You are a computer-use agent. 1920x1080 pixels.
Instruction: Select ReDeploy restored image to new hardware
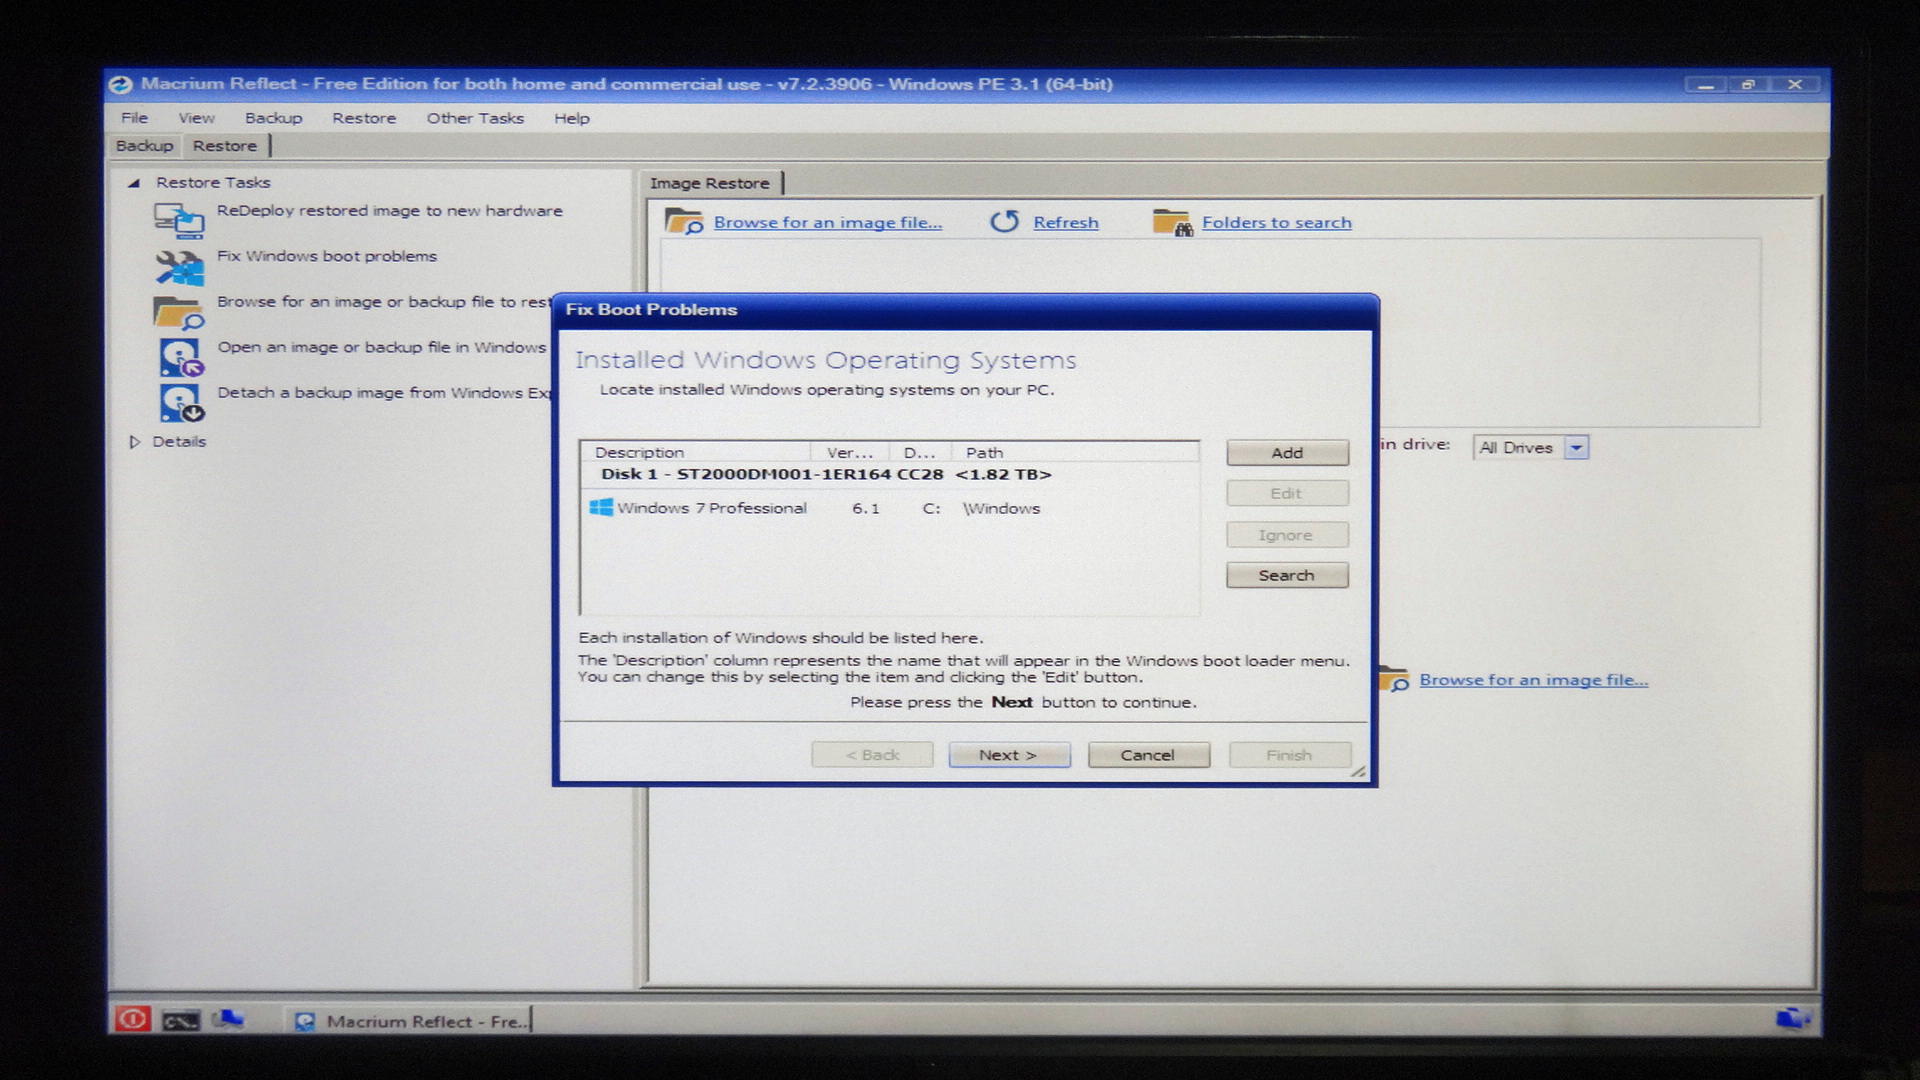tap(390, 211)
